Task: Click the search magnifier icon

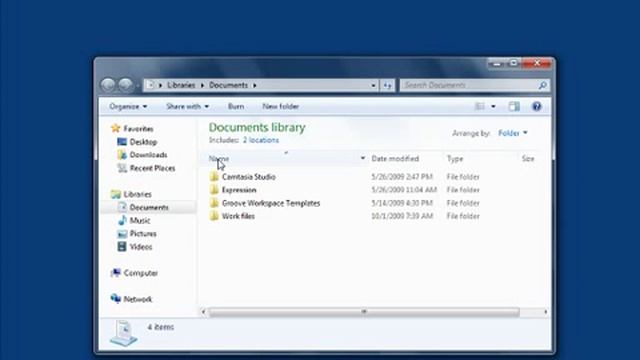Action: (542, 85)
